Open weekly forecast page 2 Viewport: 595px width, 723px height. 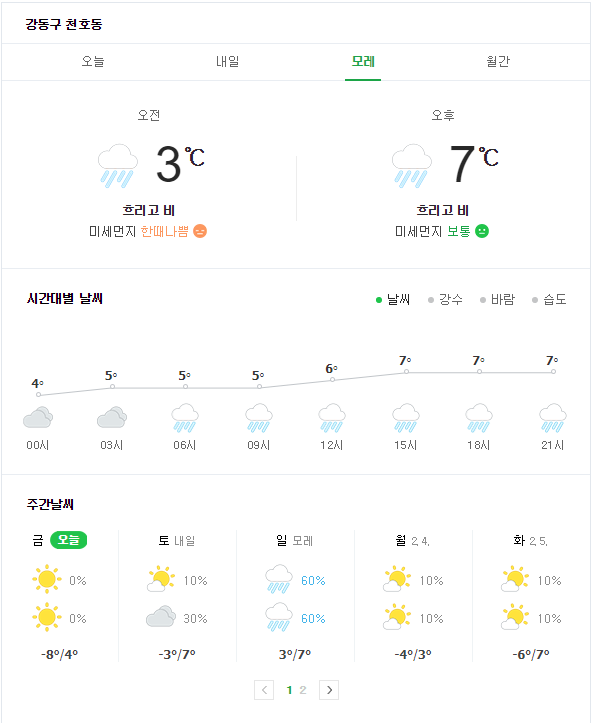303,690
